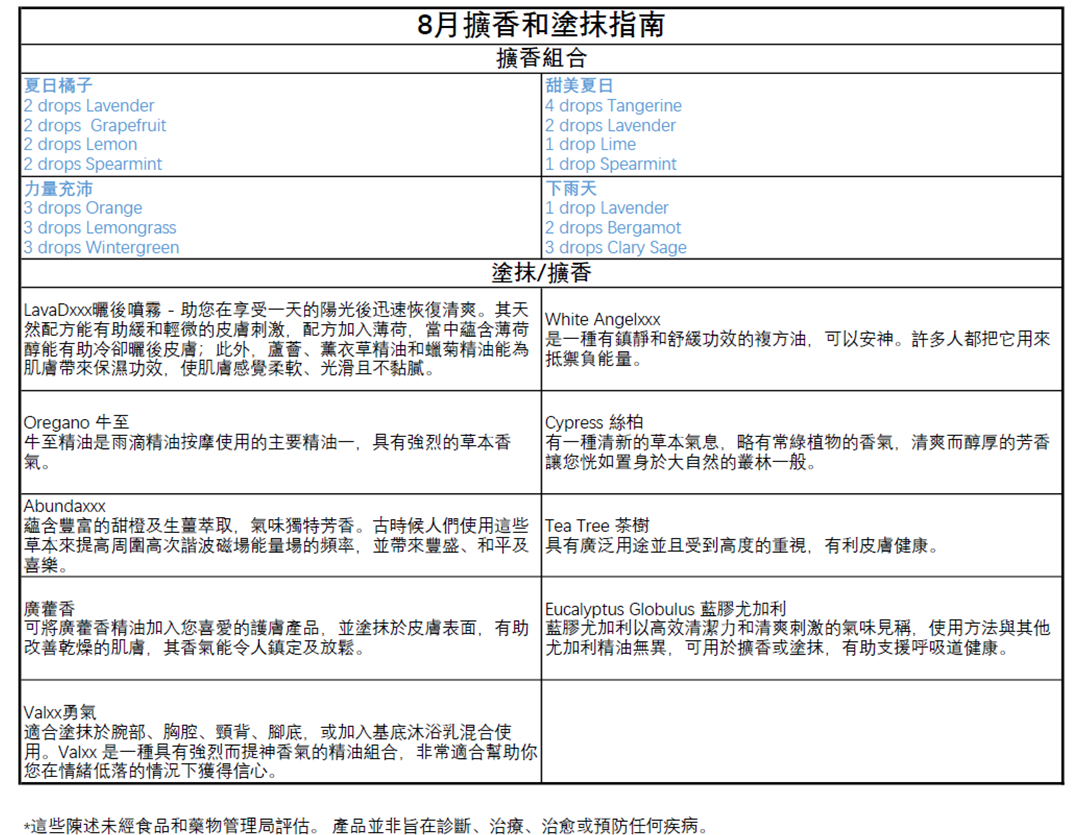
Task: Click the "2 drops Bergamot" line
Action: [x=613, y=228]
